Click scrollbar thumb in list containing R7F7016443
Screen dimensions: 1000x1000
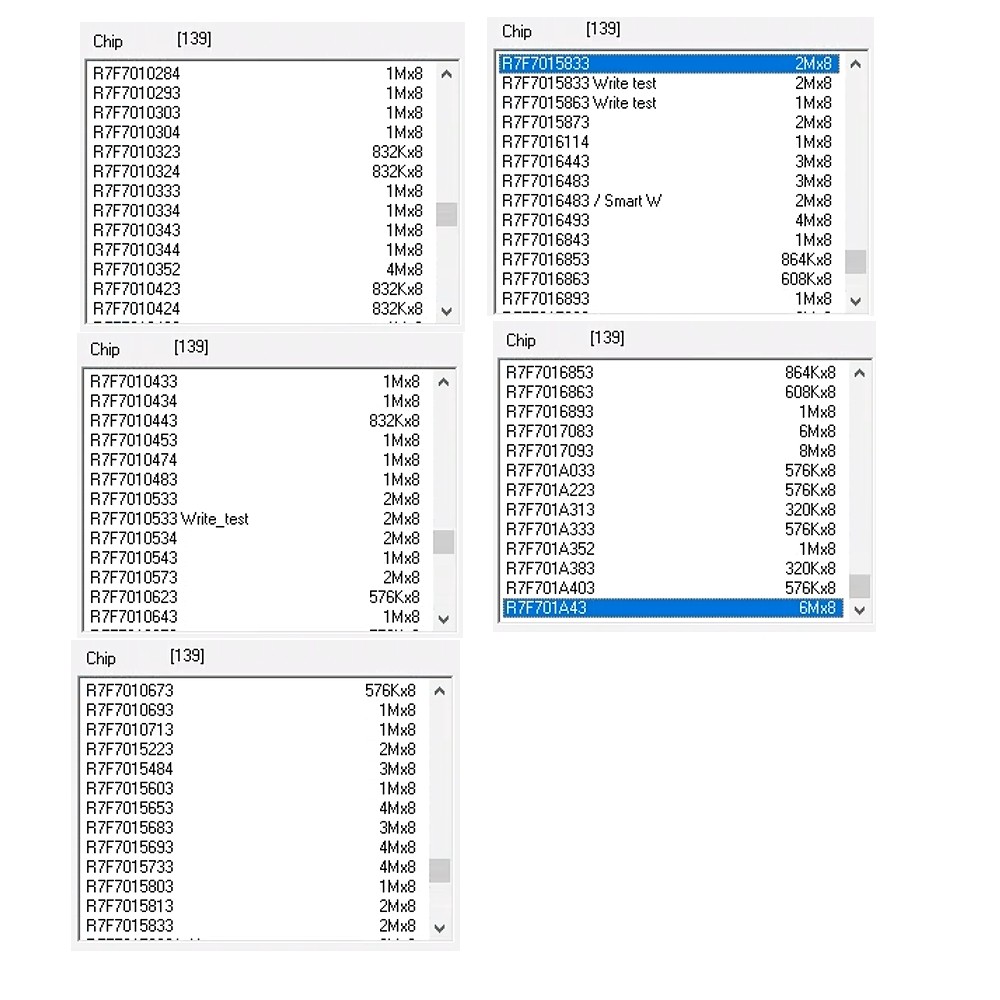(855, 261)
